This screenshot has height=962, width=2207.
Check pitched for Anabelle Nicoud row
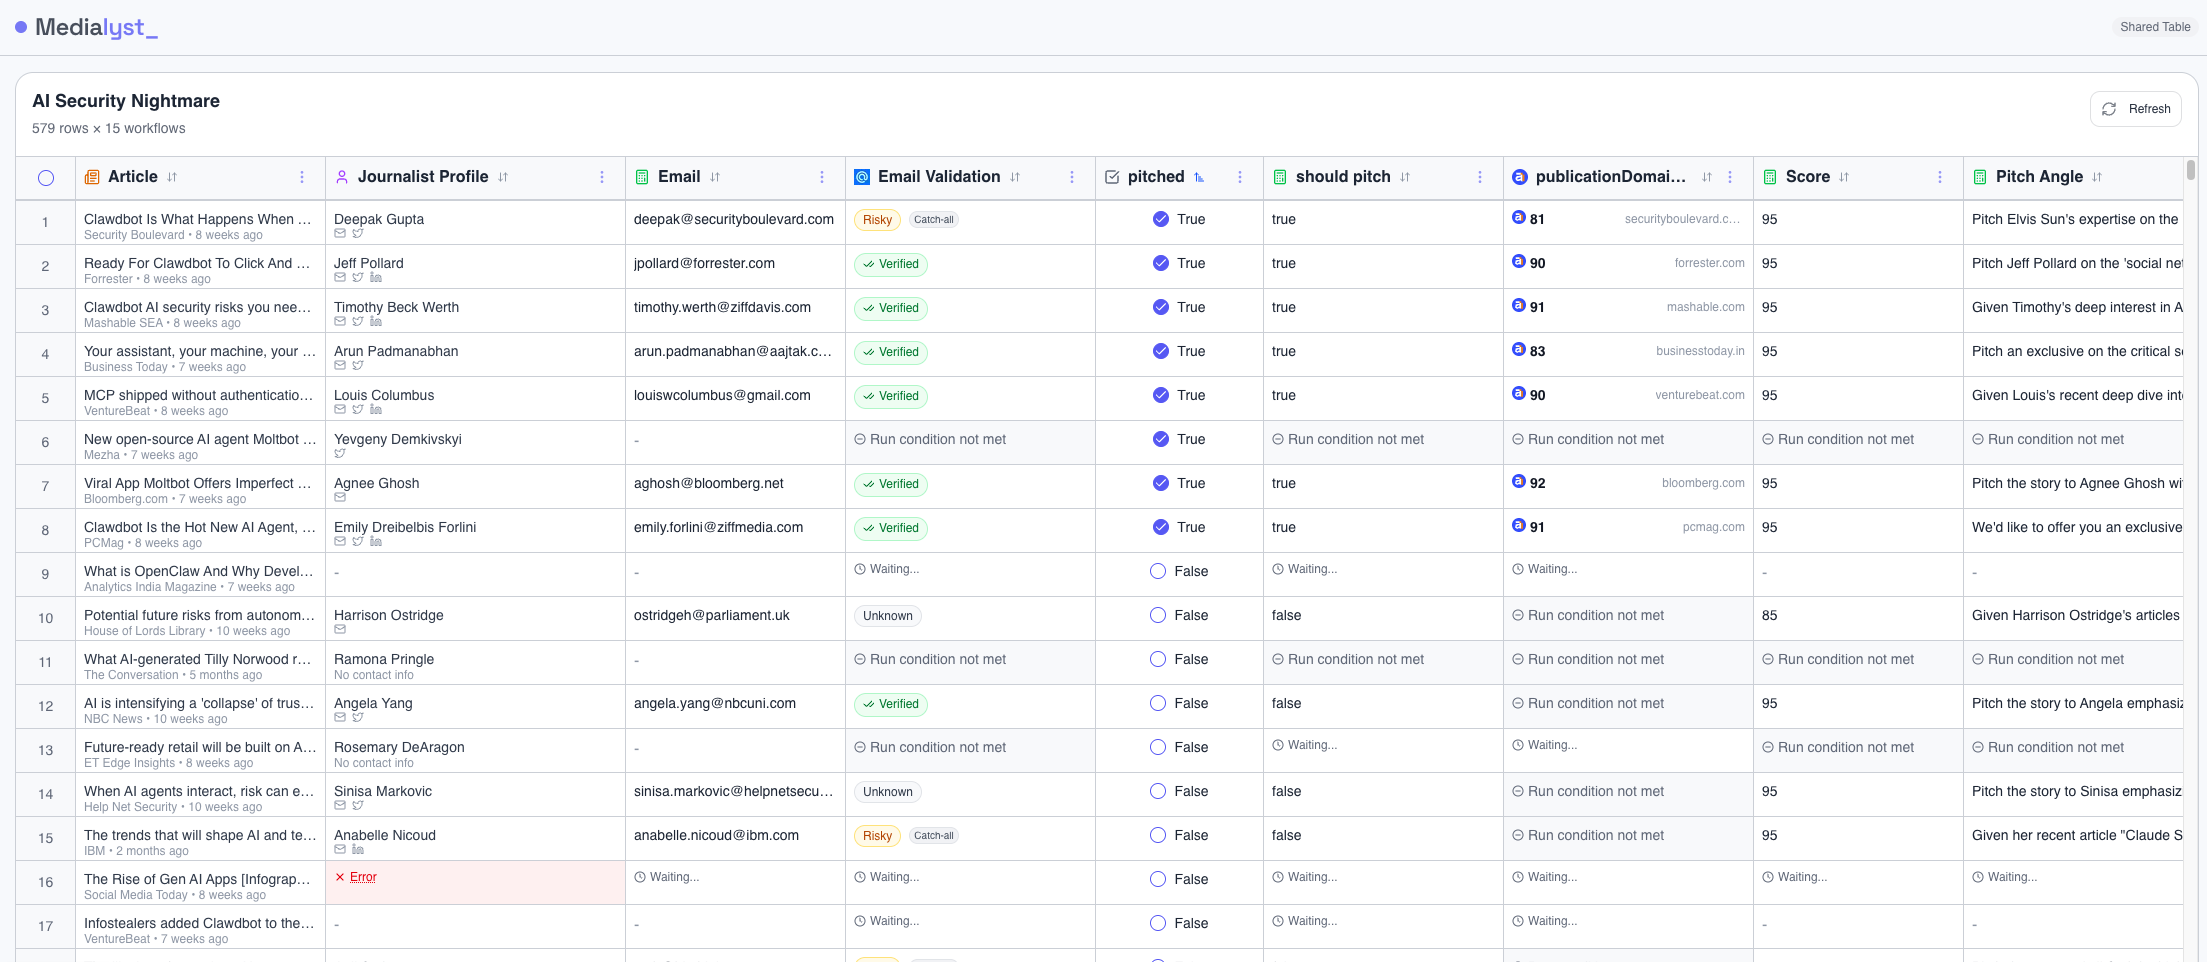point(1158,835)
